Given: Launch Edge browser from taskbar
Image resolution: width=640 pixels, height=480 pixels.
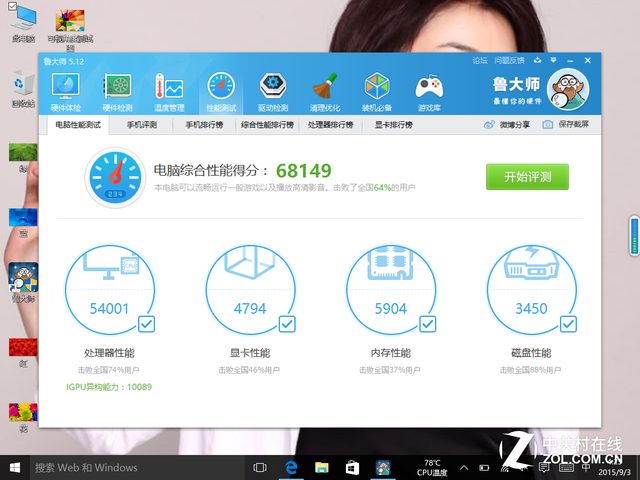Looking at the screenshot, I should [x=291, y=468].
